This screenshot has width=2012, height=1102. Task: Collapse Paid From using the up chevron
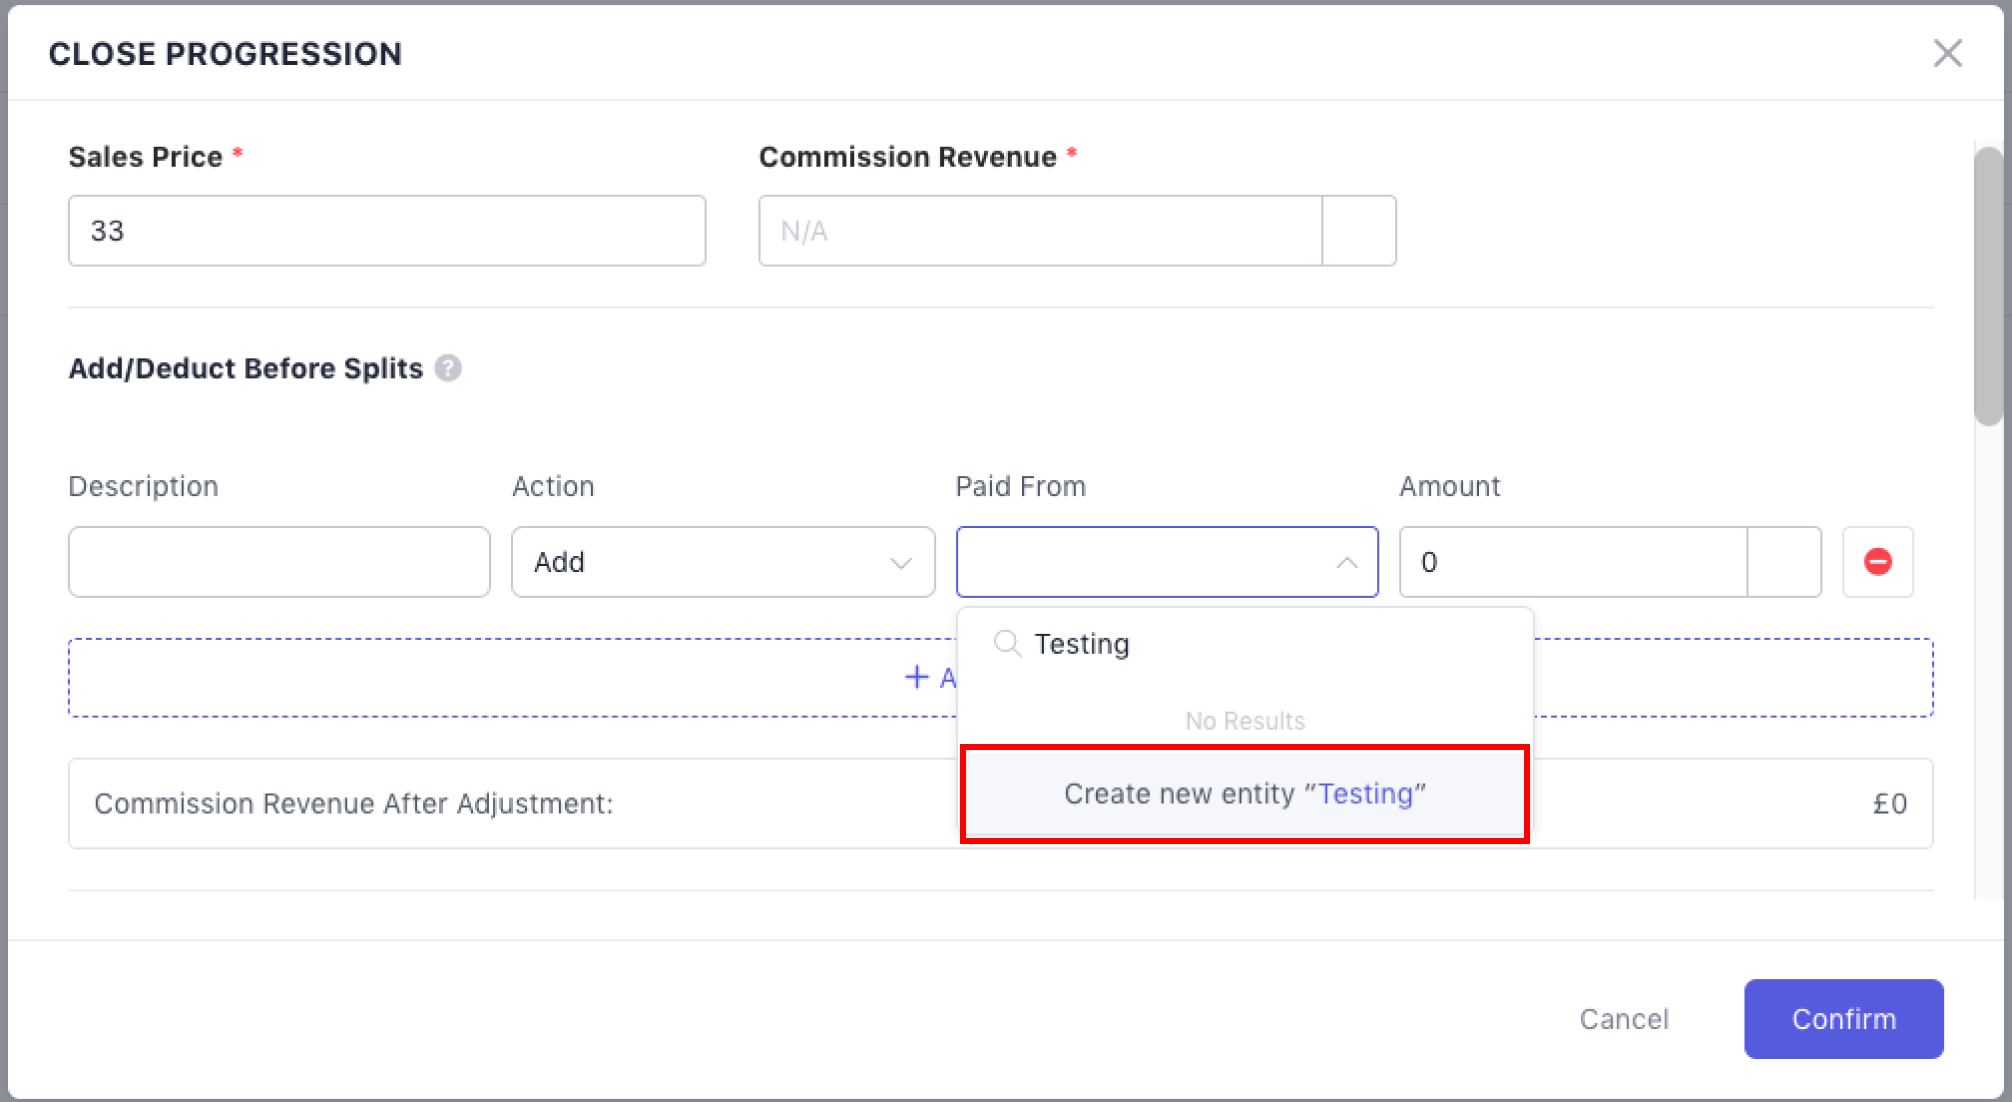(x=1346, y=562)
